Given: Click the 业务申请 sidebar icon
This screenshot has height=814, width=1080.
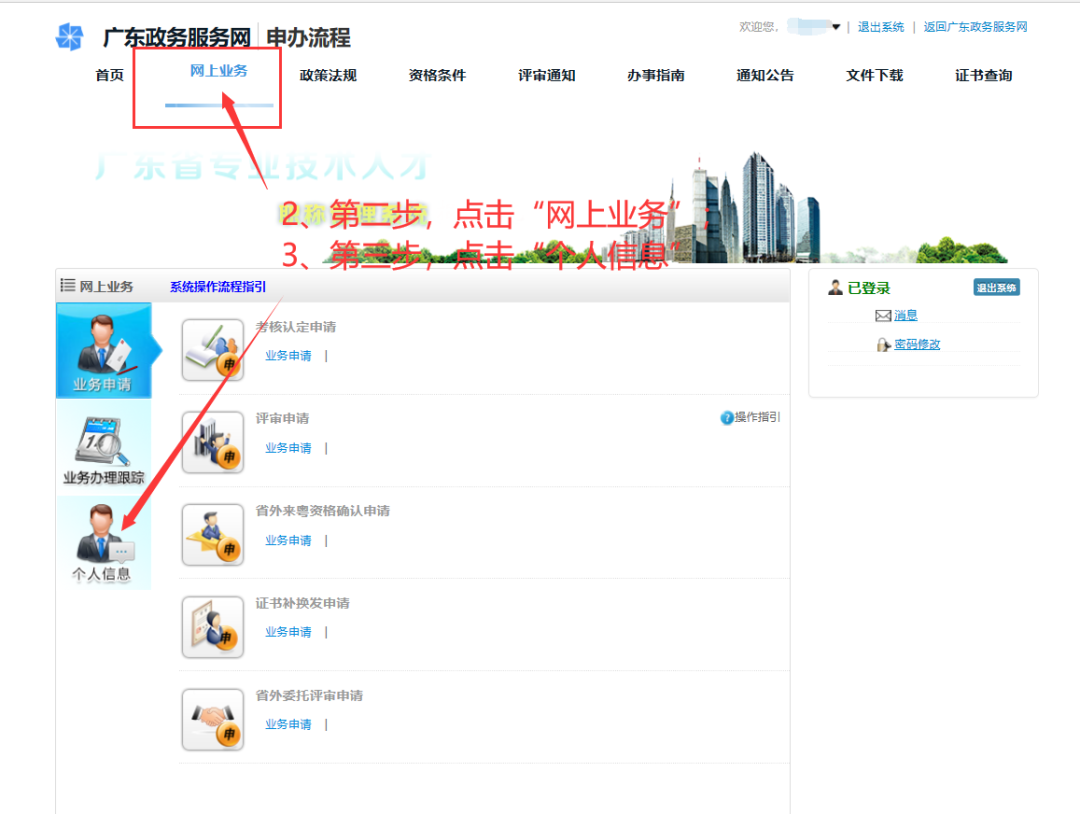Looking at the screenshot, I should click(x=103, y=351).
